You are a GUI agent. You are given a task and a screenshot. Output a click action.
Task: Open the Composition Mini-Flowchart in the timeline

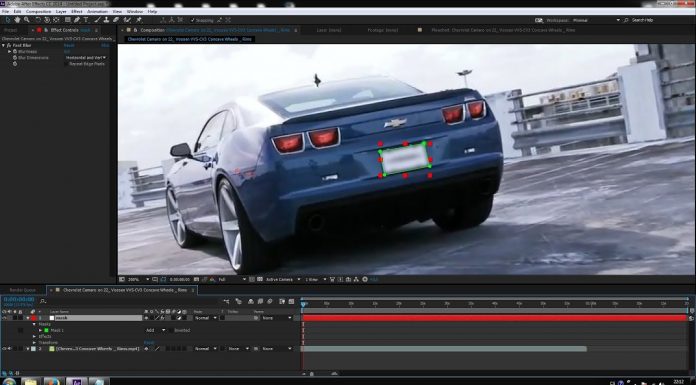tap(227, 302)
